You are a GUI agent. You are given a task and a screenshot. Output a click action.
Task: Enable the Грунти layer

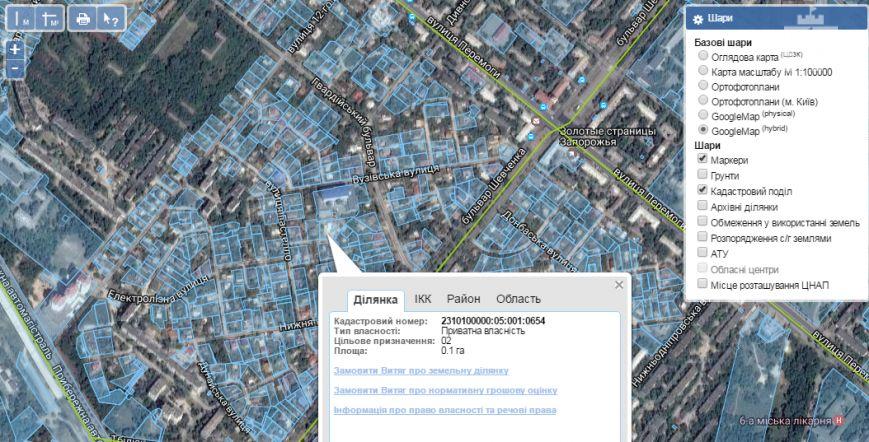[703, 175]
